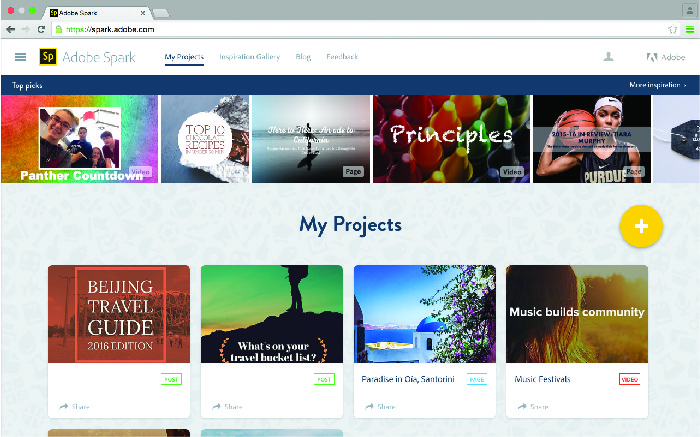Click the browser address bar

[357, 29]
